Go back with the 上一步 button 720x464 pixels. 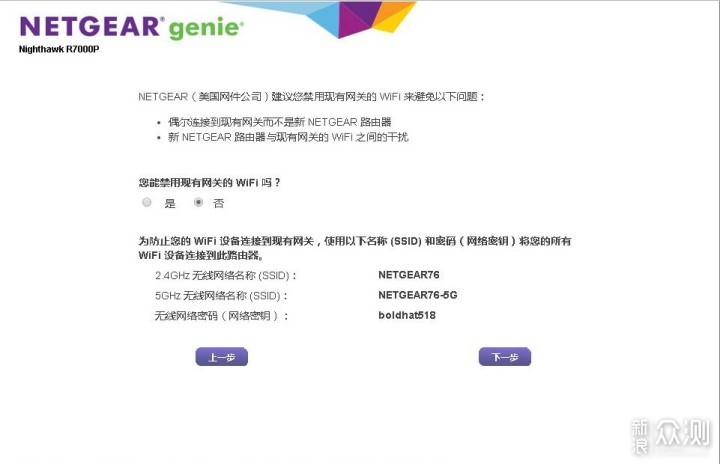(222, 357)
